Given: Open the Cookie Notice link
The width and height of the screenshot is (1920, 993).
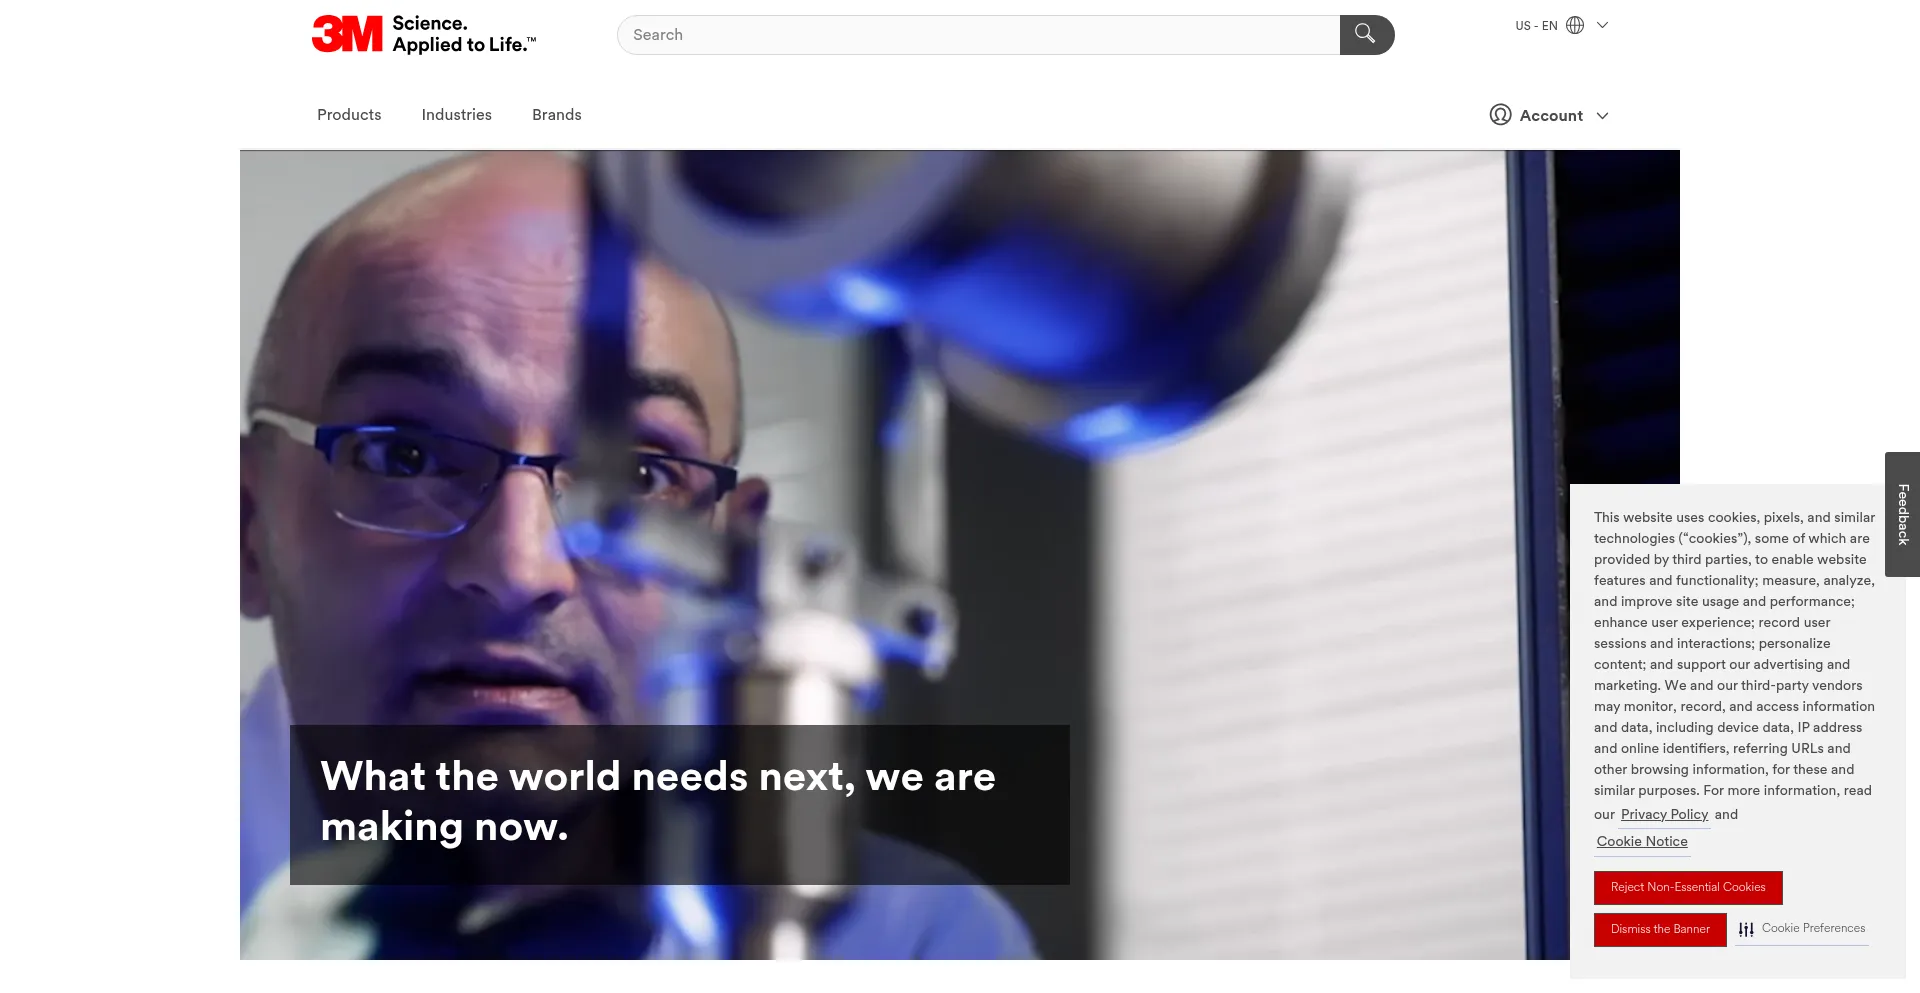Looking at the screenshot, I should coord(1641,842).
